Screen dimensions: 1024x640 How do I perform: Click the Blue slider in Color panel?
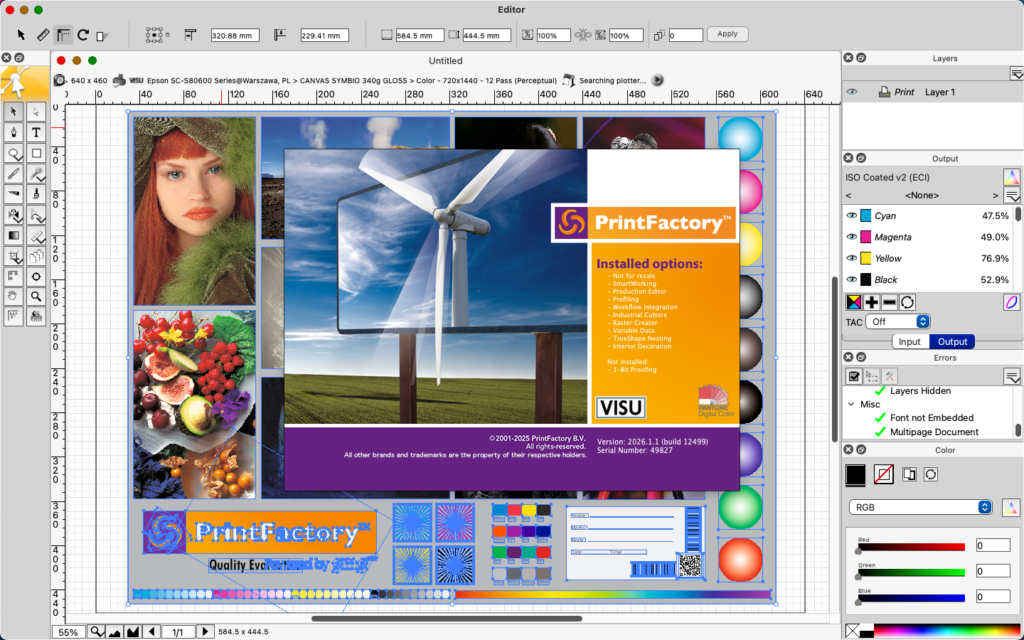coord(911,598)
